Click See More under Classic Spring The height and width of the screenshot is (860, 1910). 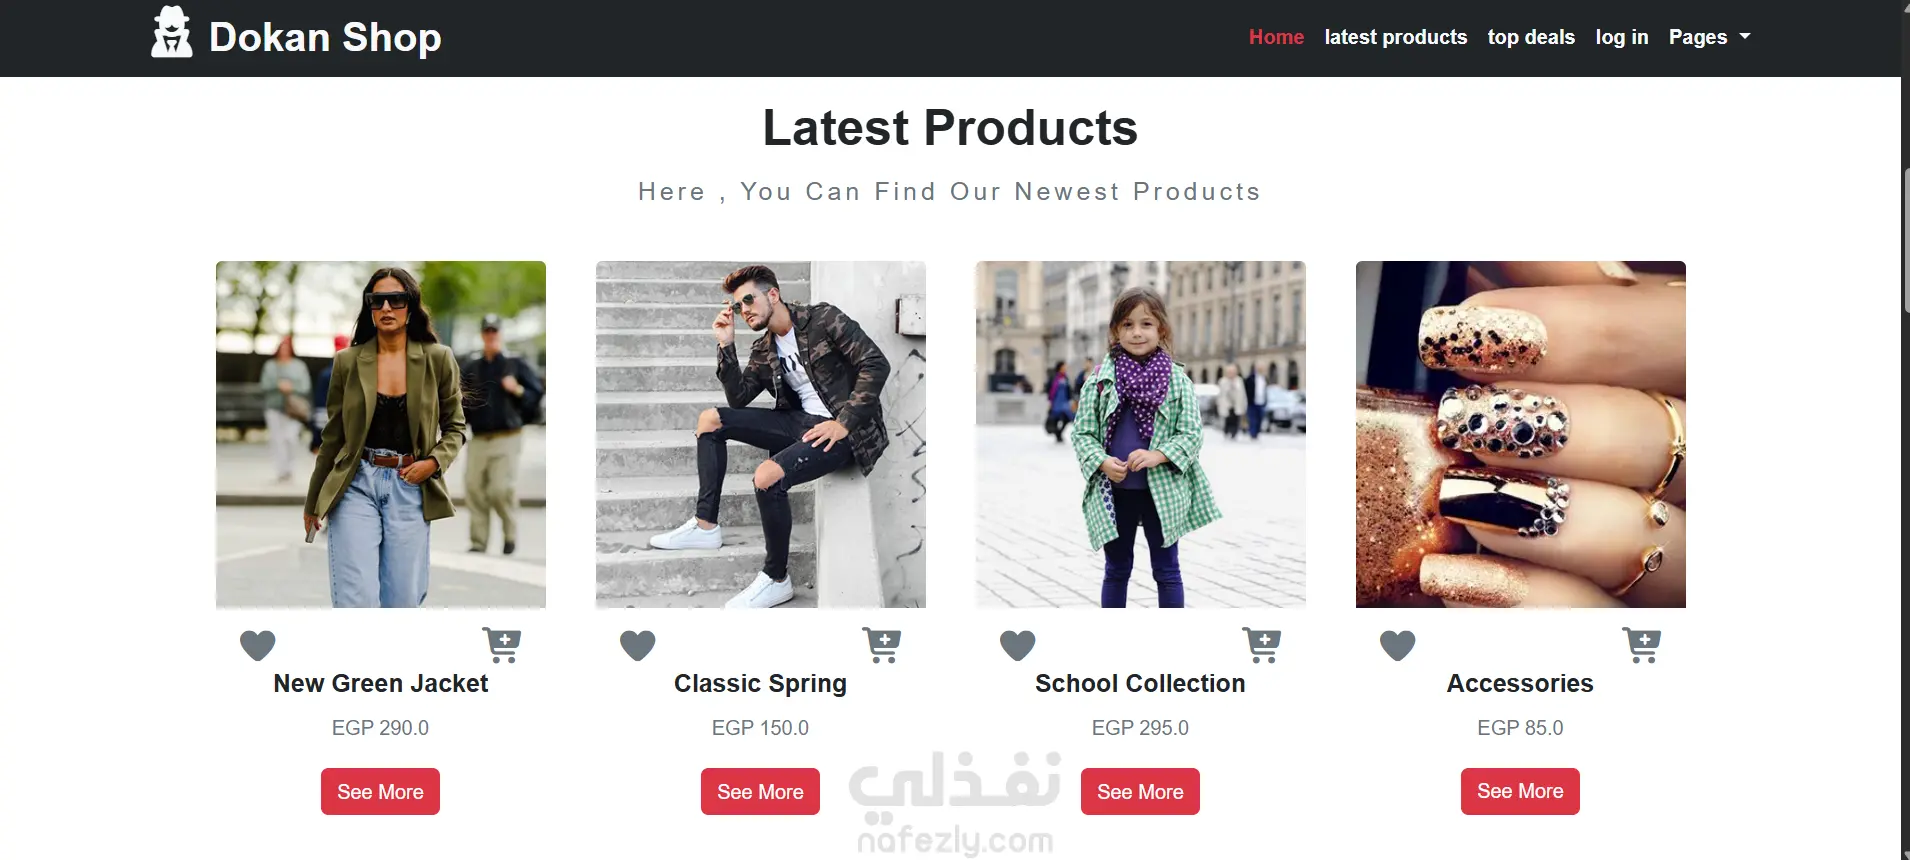[x=760, y=791]
